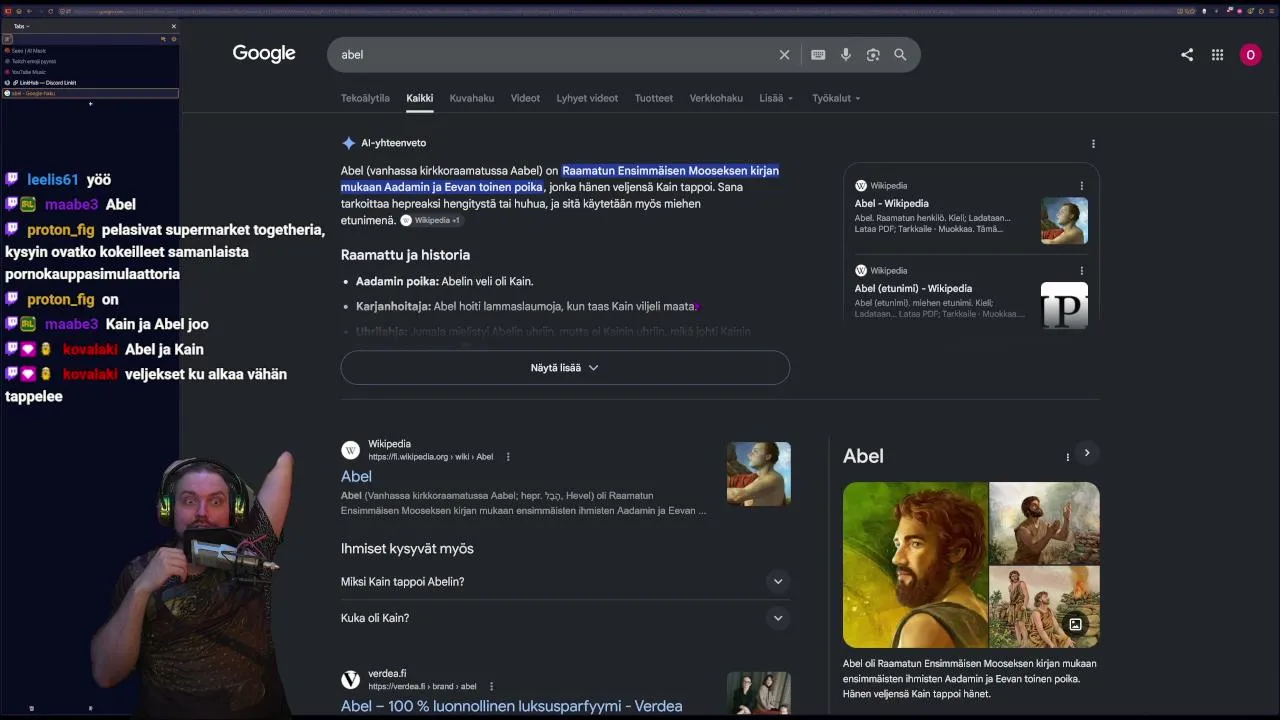This screenshot has width=1280, height=720.
Task: Clear the Google search box text
Action: [784, 55]
